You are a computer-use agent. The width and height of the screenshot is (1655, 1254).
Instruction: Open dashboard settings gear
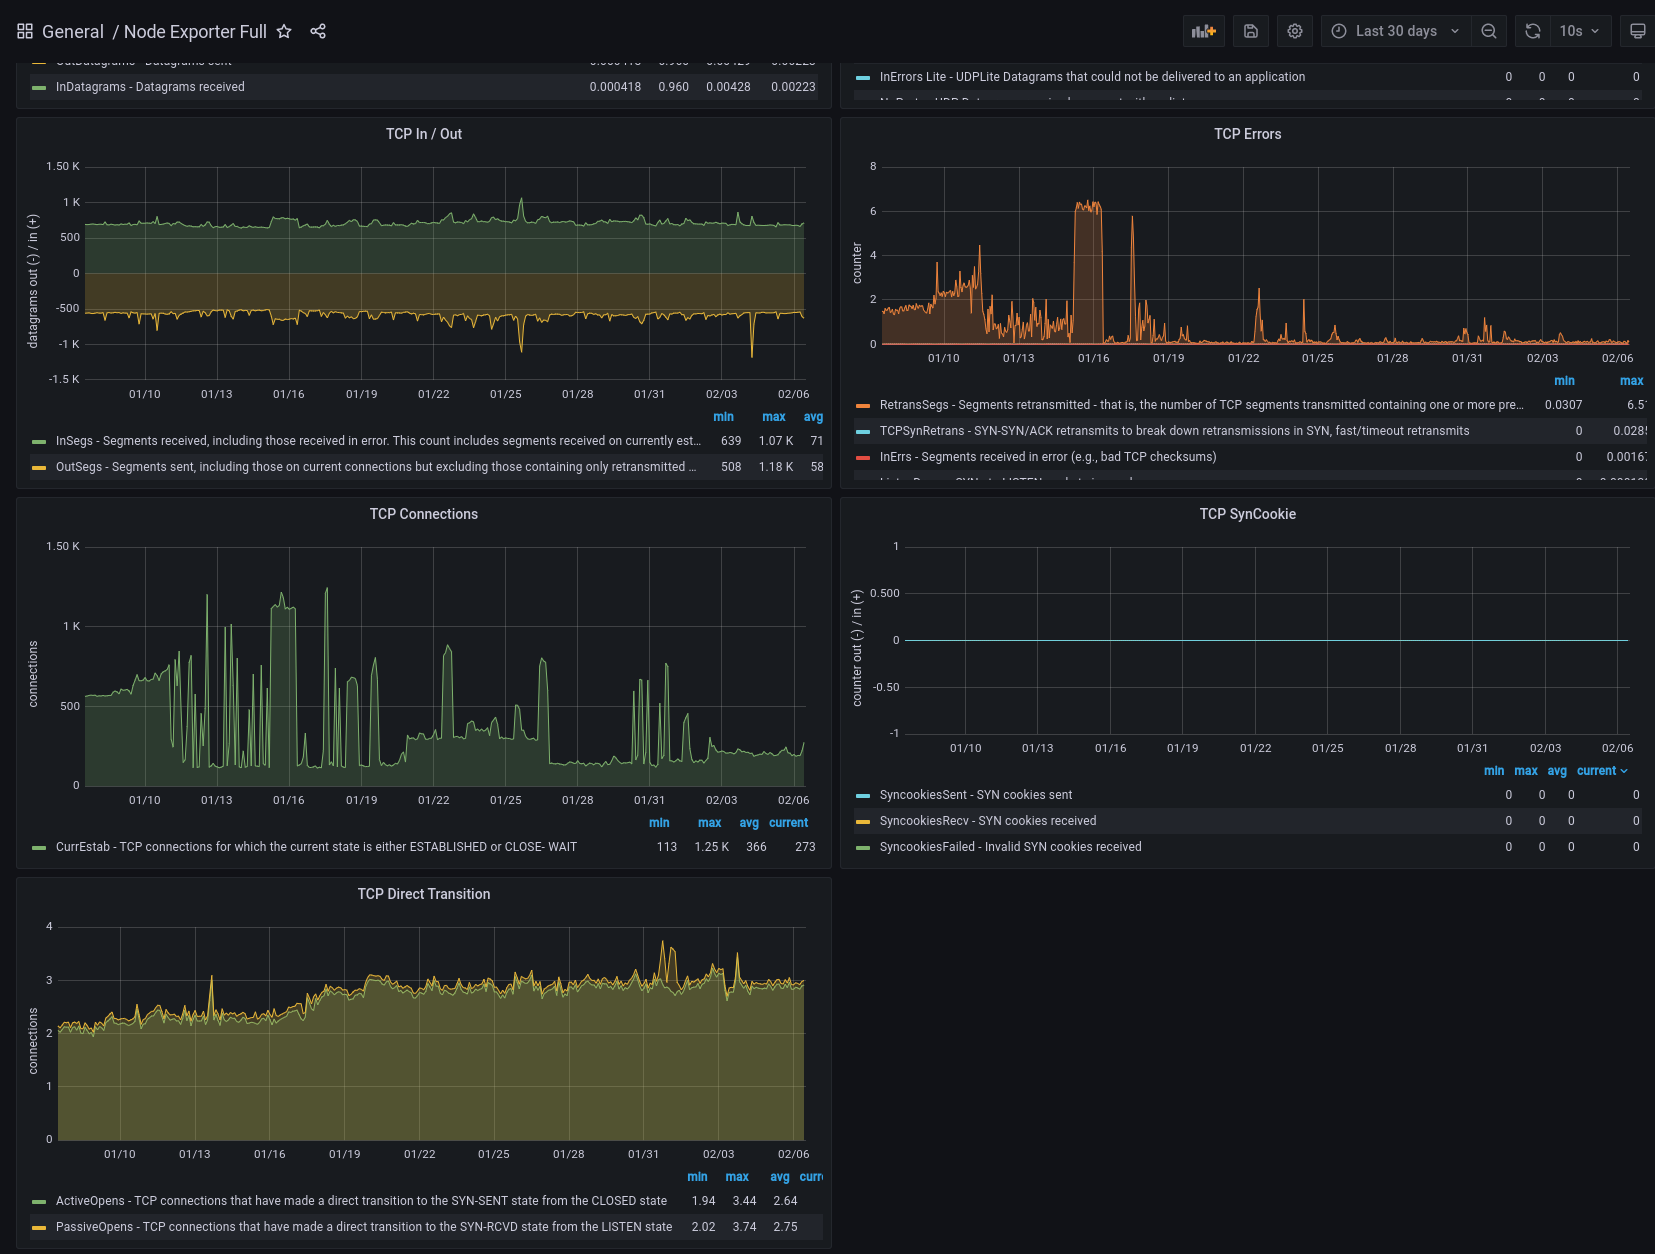point(1295,31)
